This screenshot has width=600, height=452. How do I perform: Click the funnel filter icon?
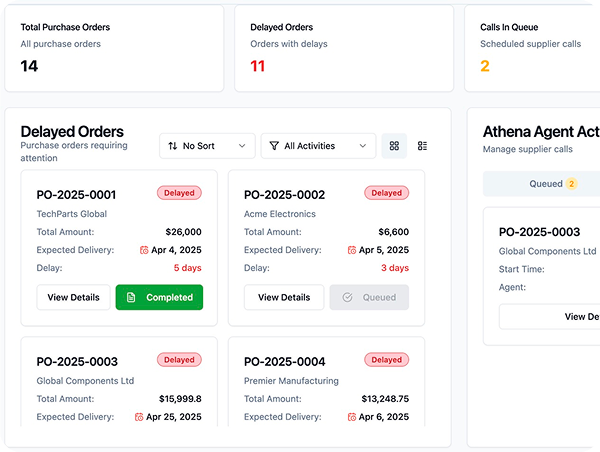click(274, 146)
